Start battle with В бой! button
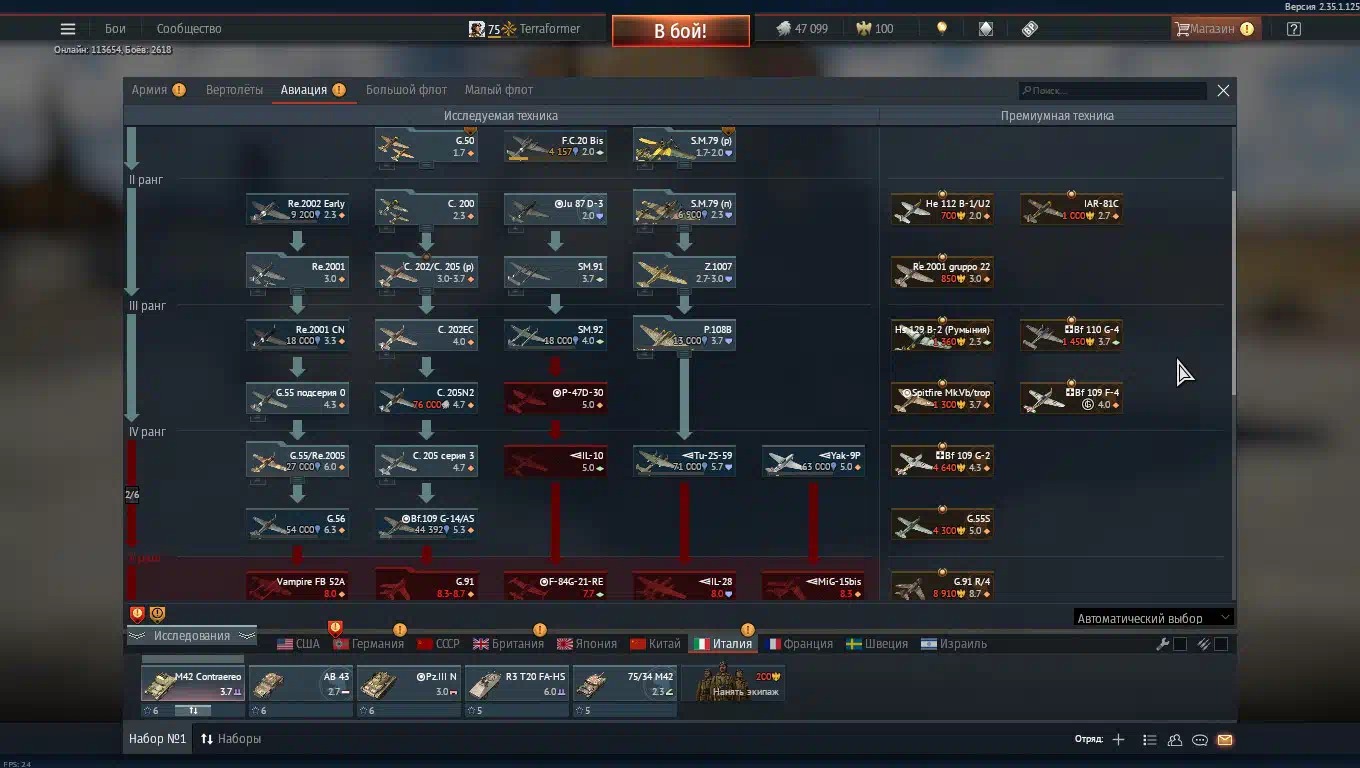This screenshot has width=1360, height=768. tap(681, 31)
